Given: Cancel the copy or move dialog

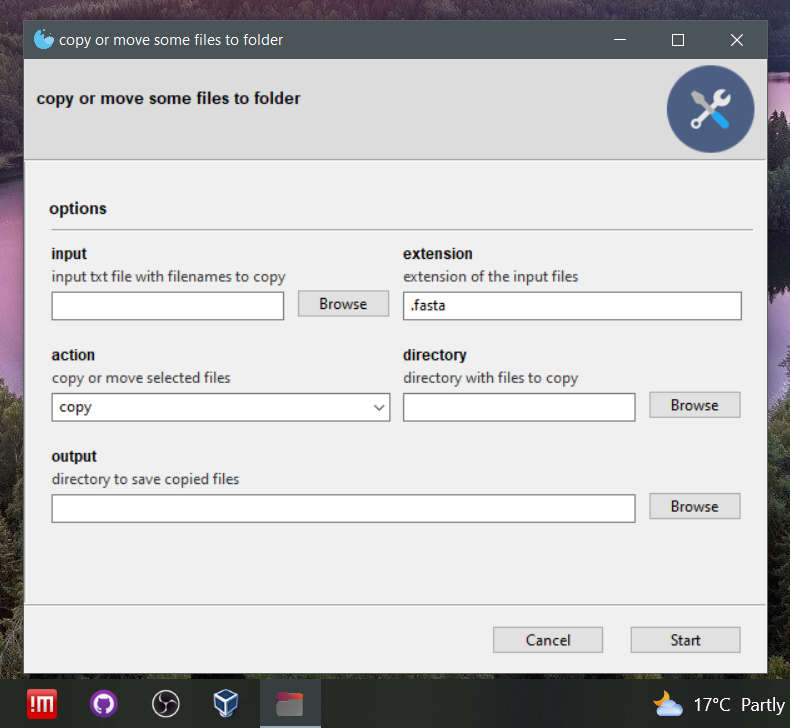Looking at the screenshot, I should pos(548,640).
